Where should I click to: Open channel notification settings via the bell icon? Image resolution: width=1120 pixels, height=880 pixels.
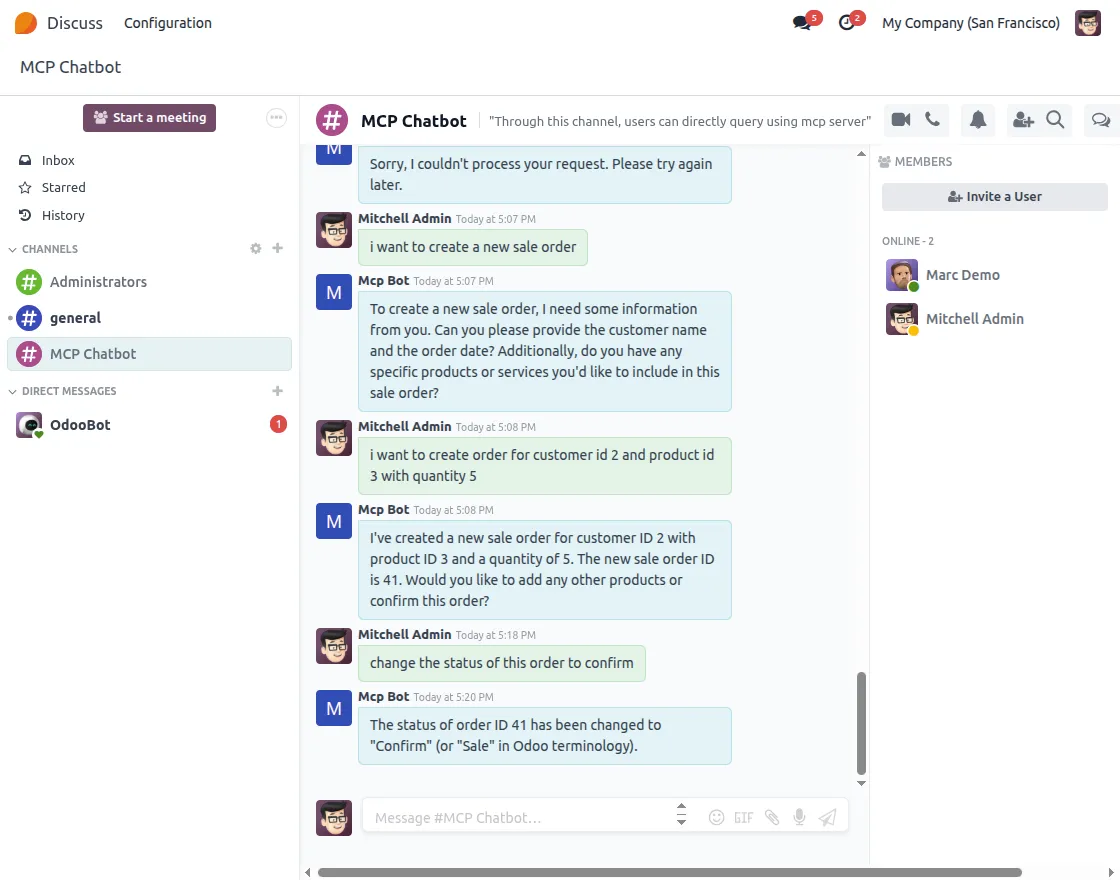pyautogui.click(x=977, y=120)
